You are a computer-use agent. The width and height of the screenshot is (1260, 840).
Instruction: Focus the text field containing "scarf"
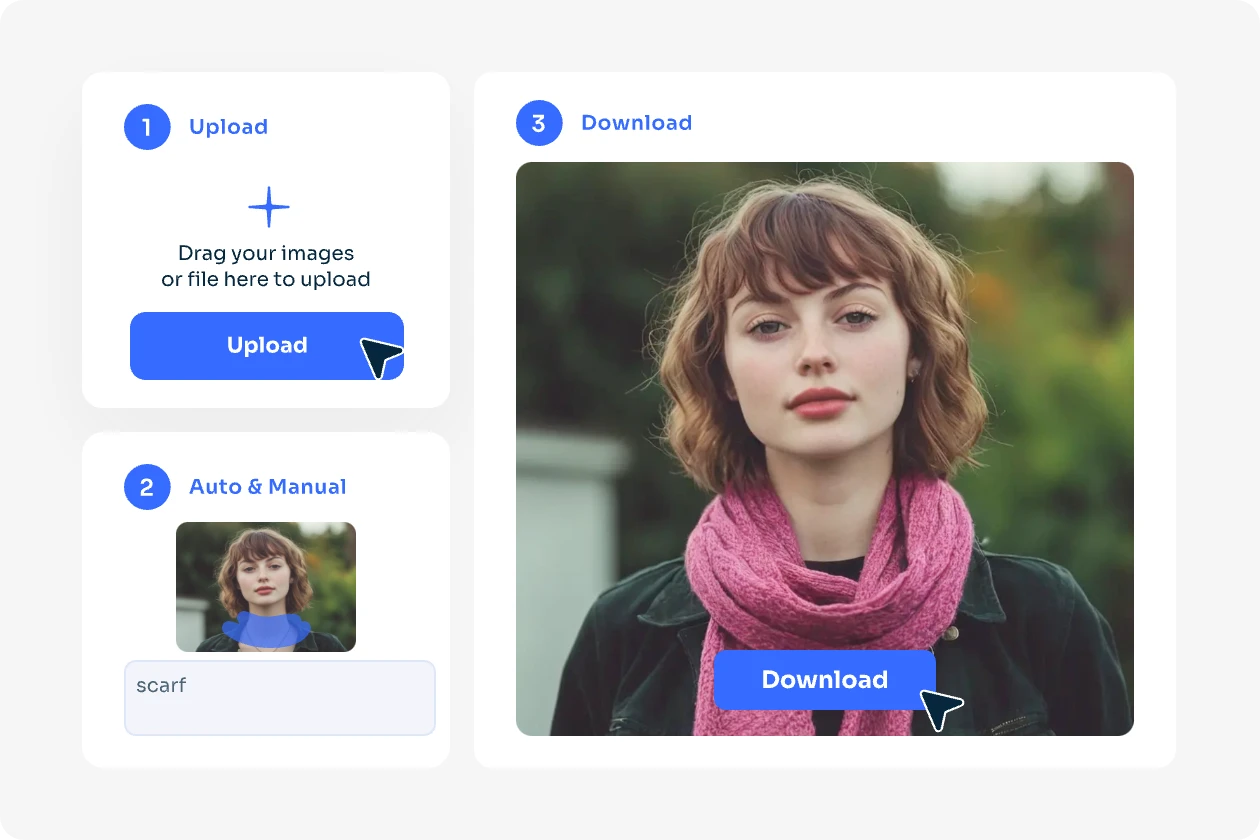coord(279,697)
